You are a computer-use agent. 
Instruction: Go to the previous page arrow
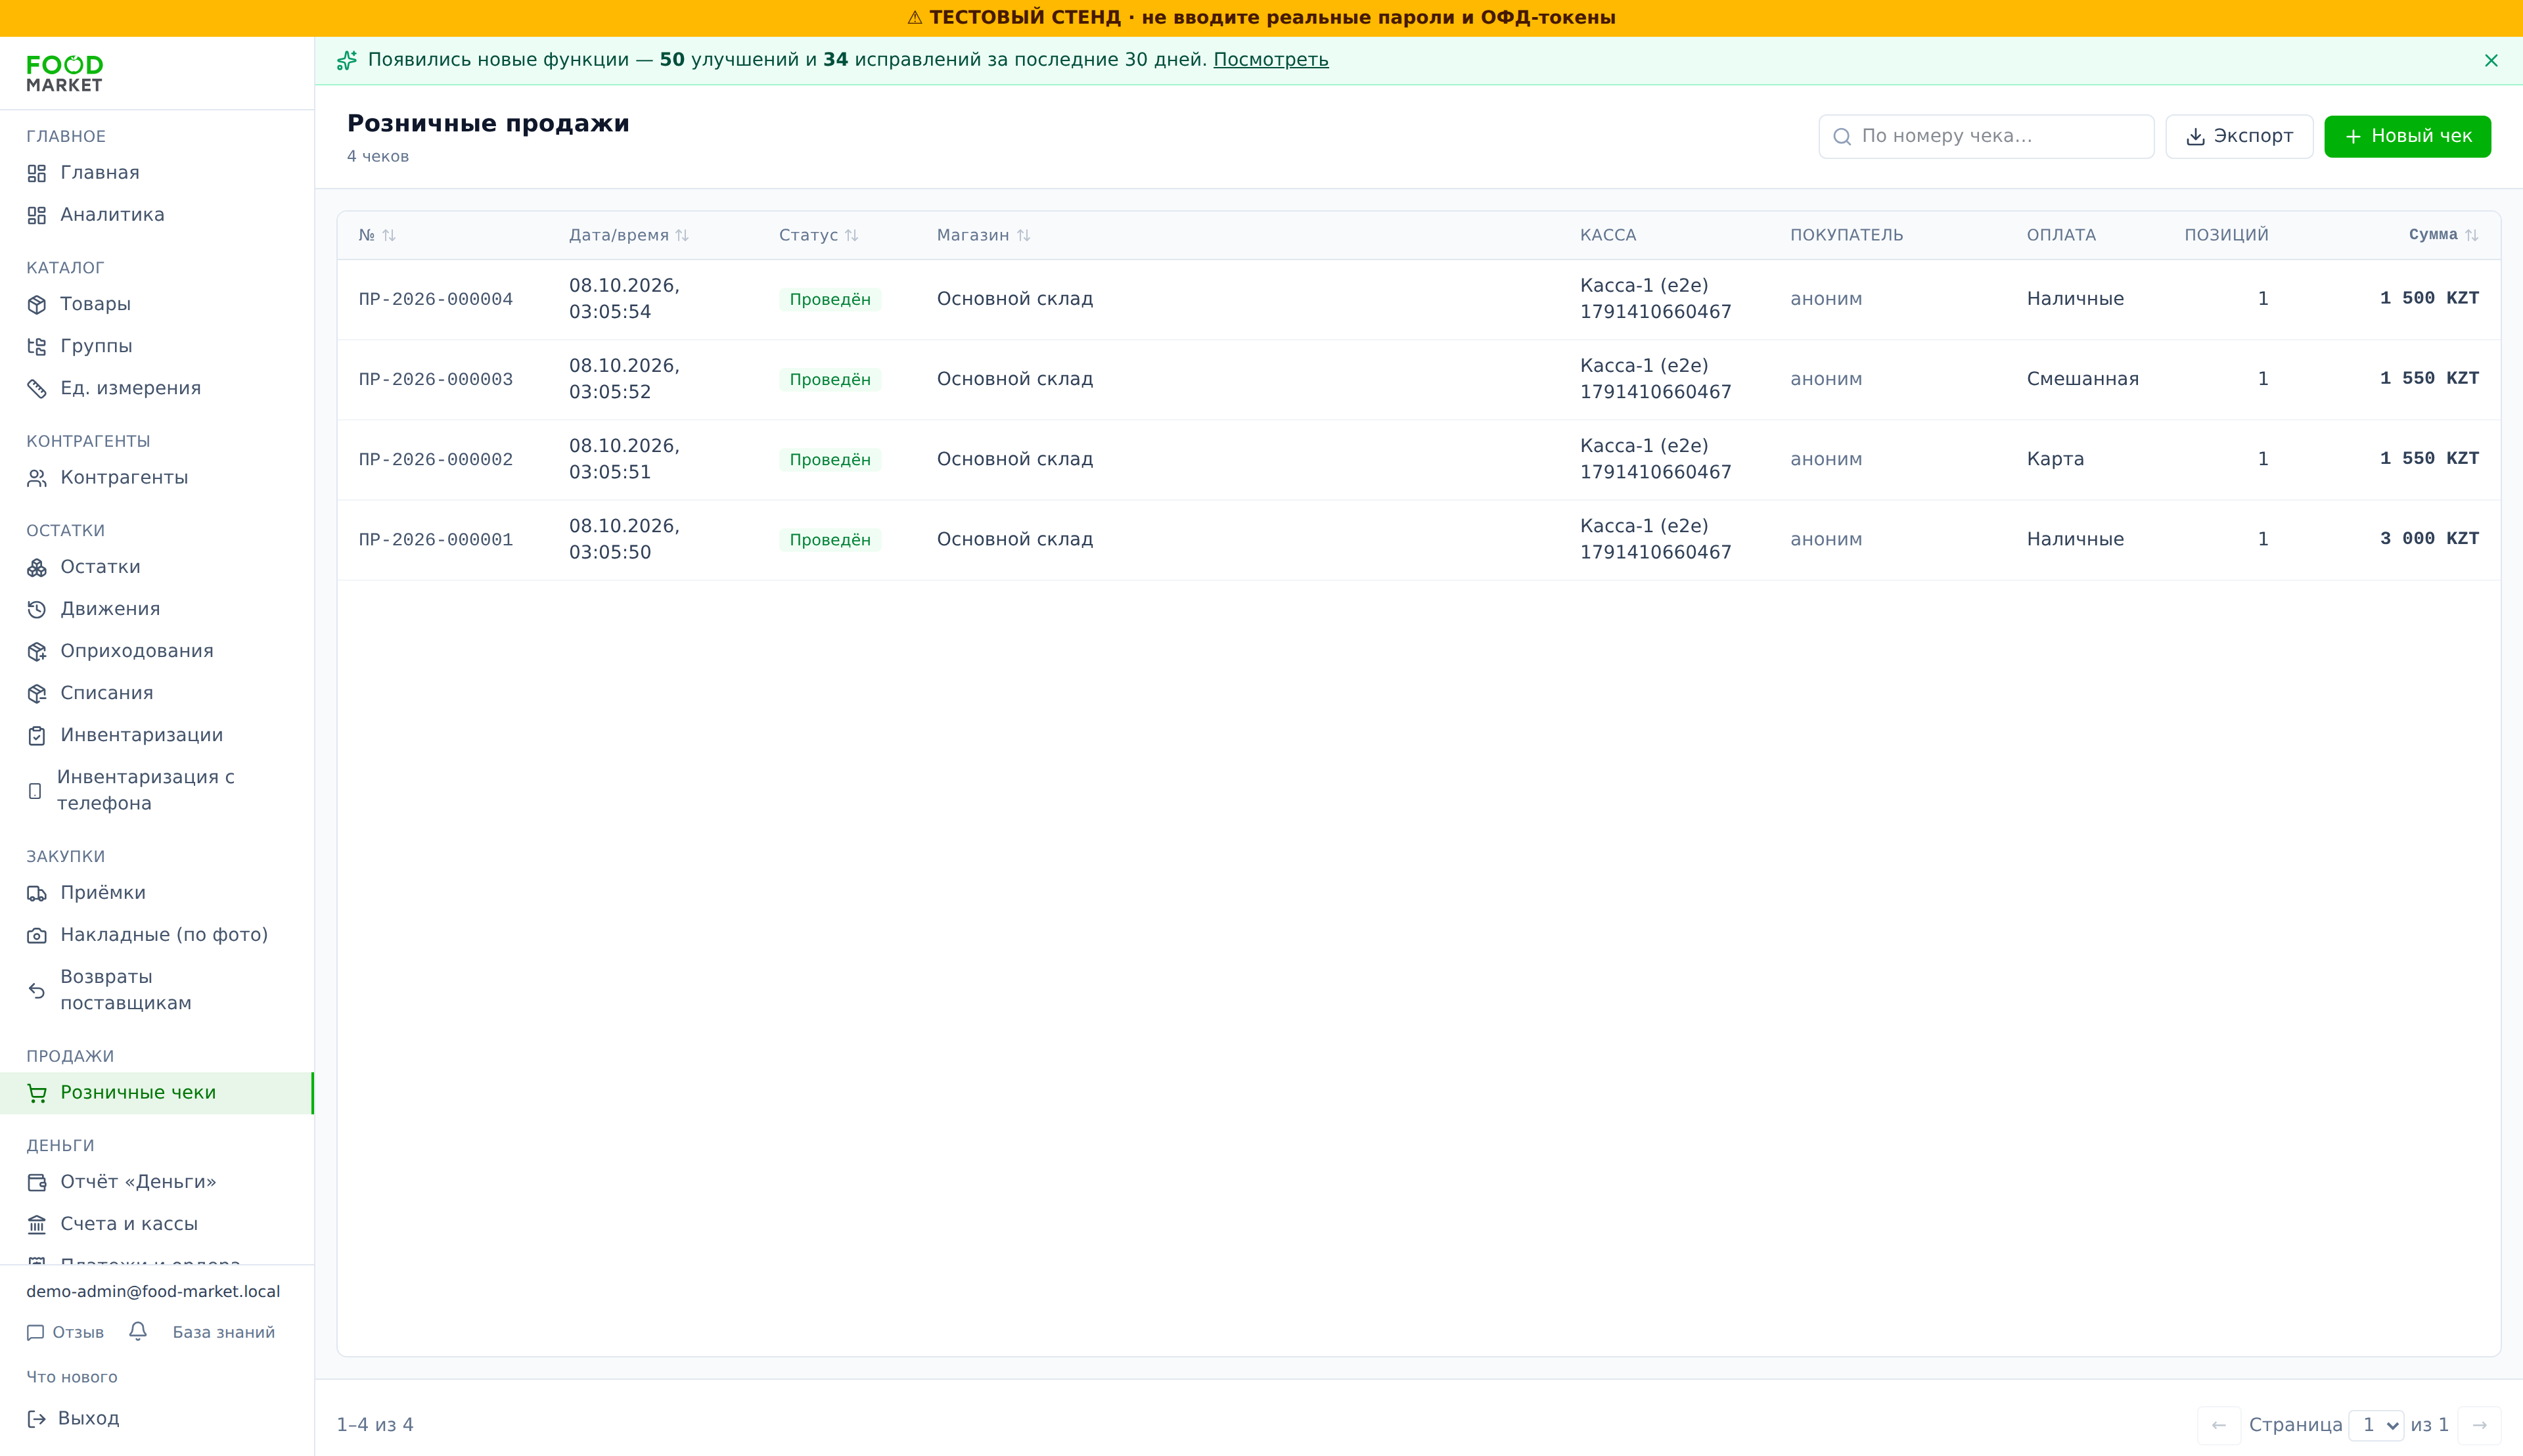2219,1425
